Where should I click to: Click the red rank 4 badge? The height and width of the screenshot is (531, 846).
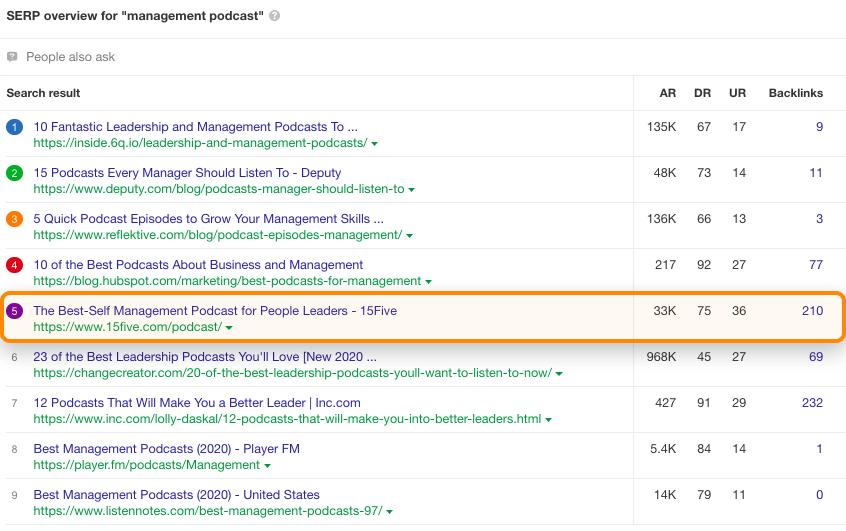(x=14, y=265)
